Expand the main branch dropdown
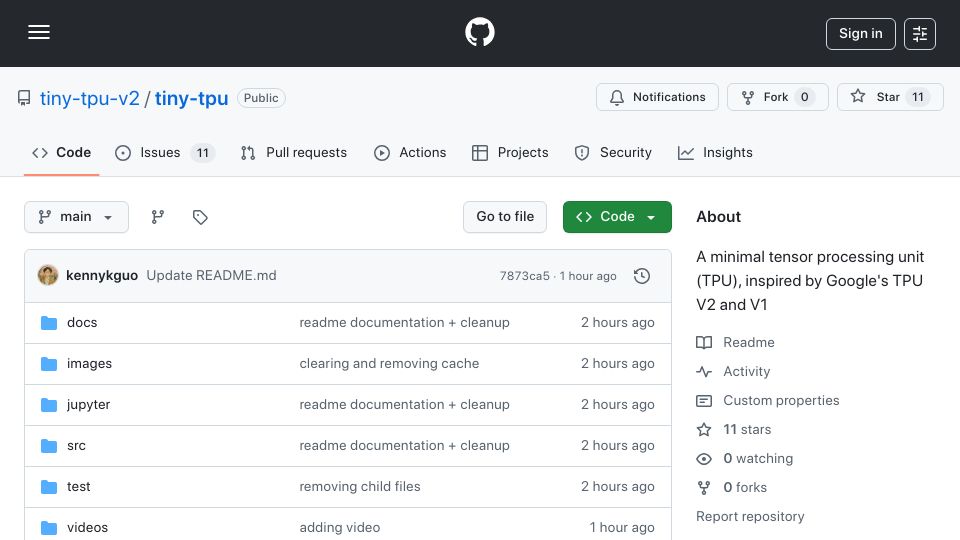The height and width of the screenshot is (540, 960). tap(77, 217)
